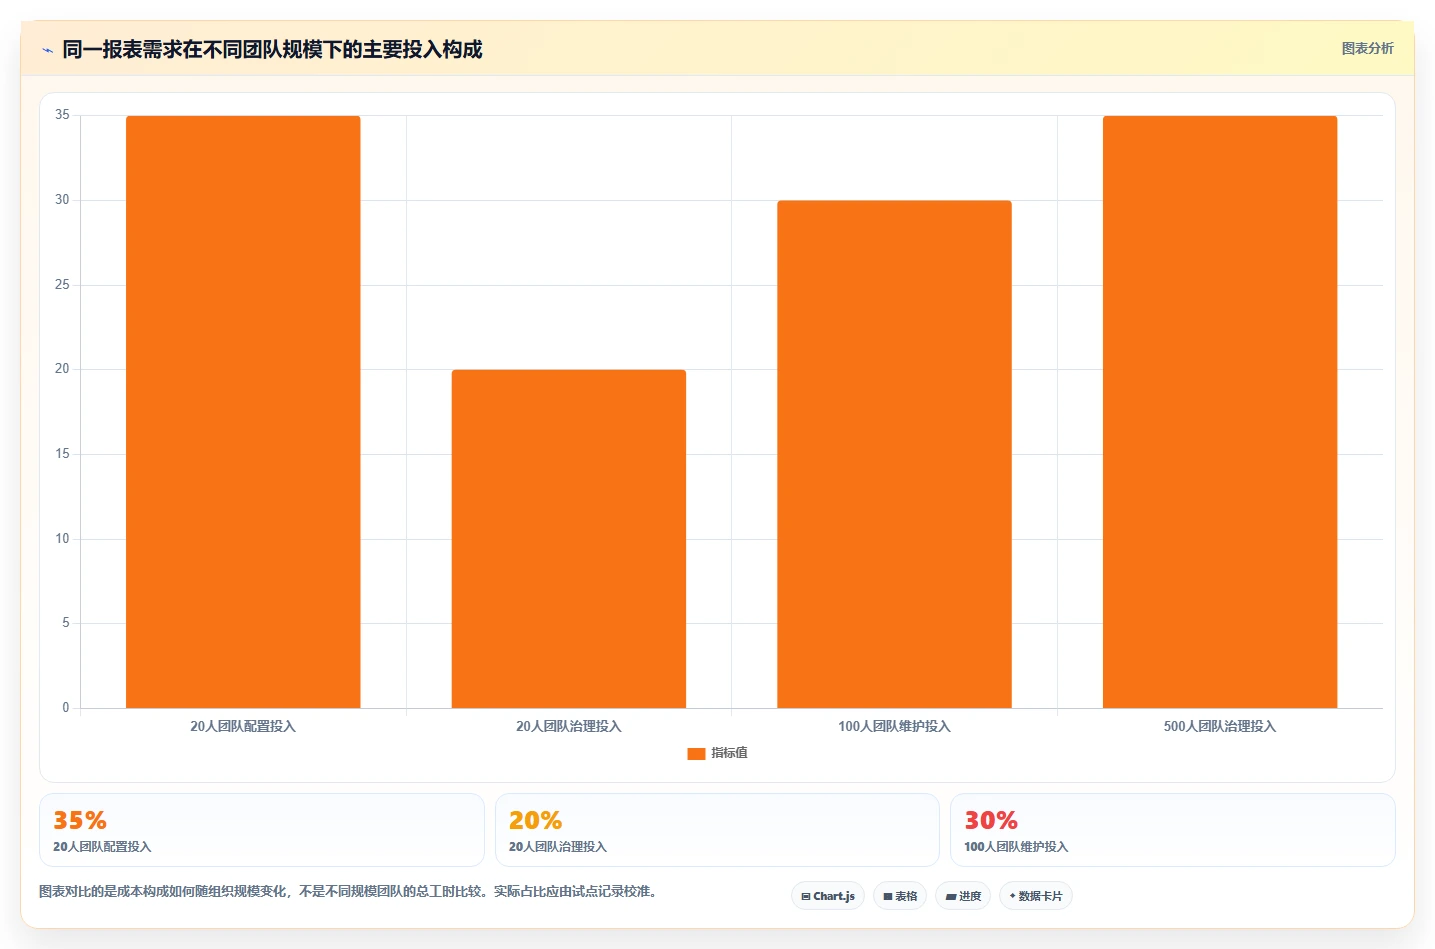Click the y-axis value 25
This screenshot has width=1435, height=949.
point(62,285)
